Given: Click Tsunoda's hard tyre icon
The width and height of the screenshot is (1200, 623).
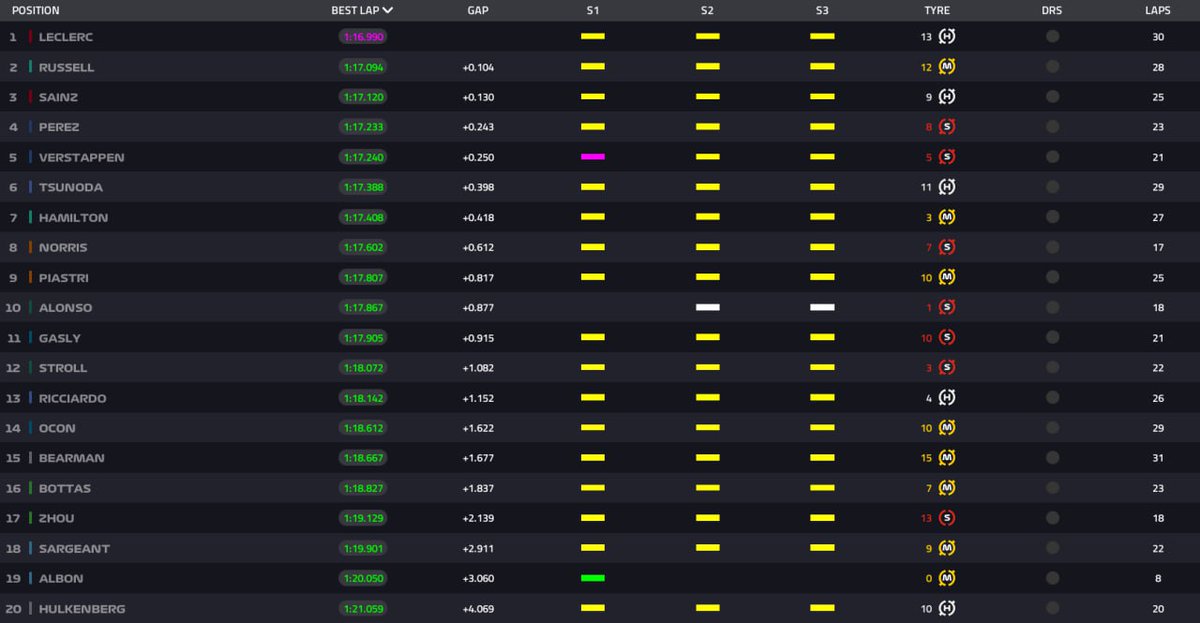Looking at the screenshot, I should (947, 187).
